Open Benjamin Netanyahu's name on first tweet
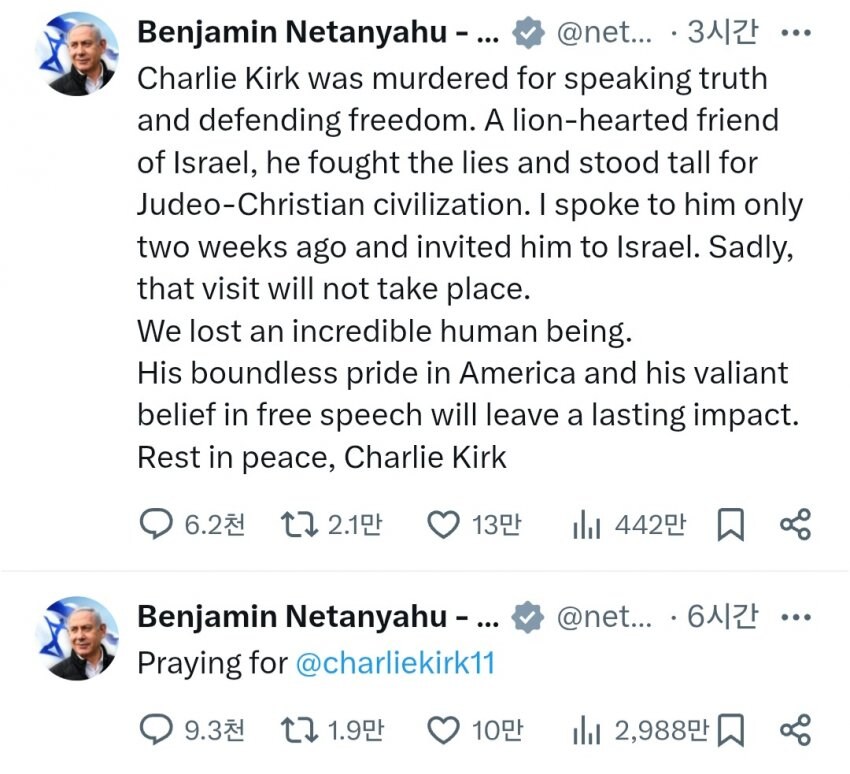This screenshot has height=774, width=850. tap(318, 32)
